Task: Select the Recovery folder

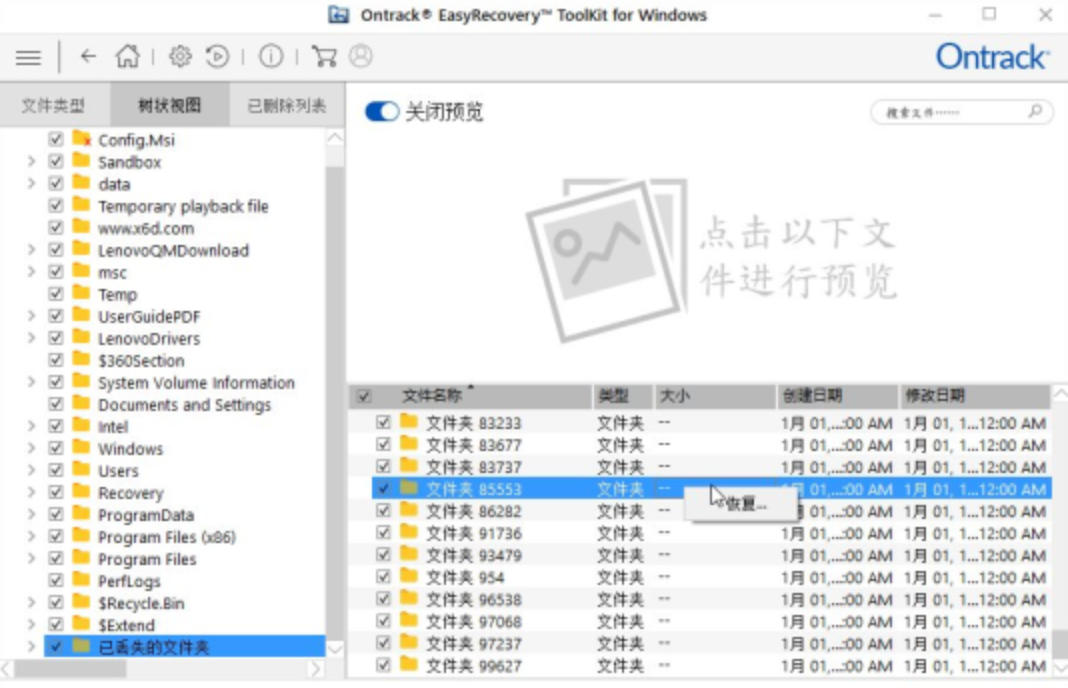Action: [130, 492]
